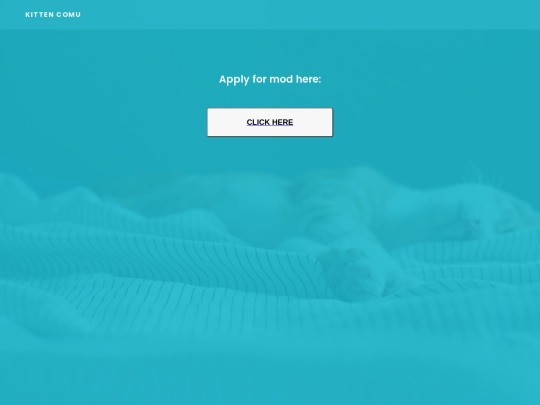Viewport: 540px width, 405px height.
Task: Select the underlined CLICK HERE link text
Action: 270,122
